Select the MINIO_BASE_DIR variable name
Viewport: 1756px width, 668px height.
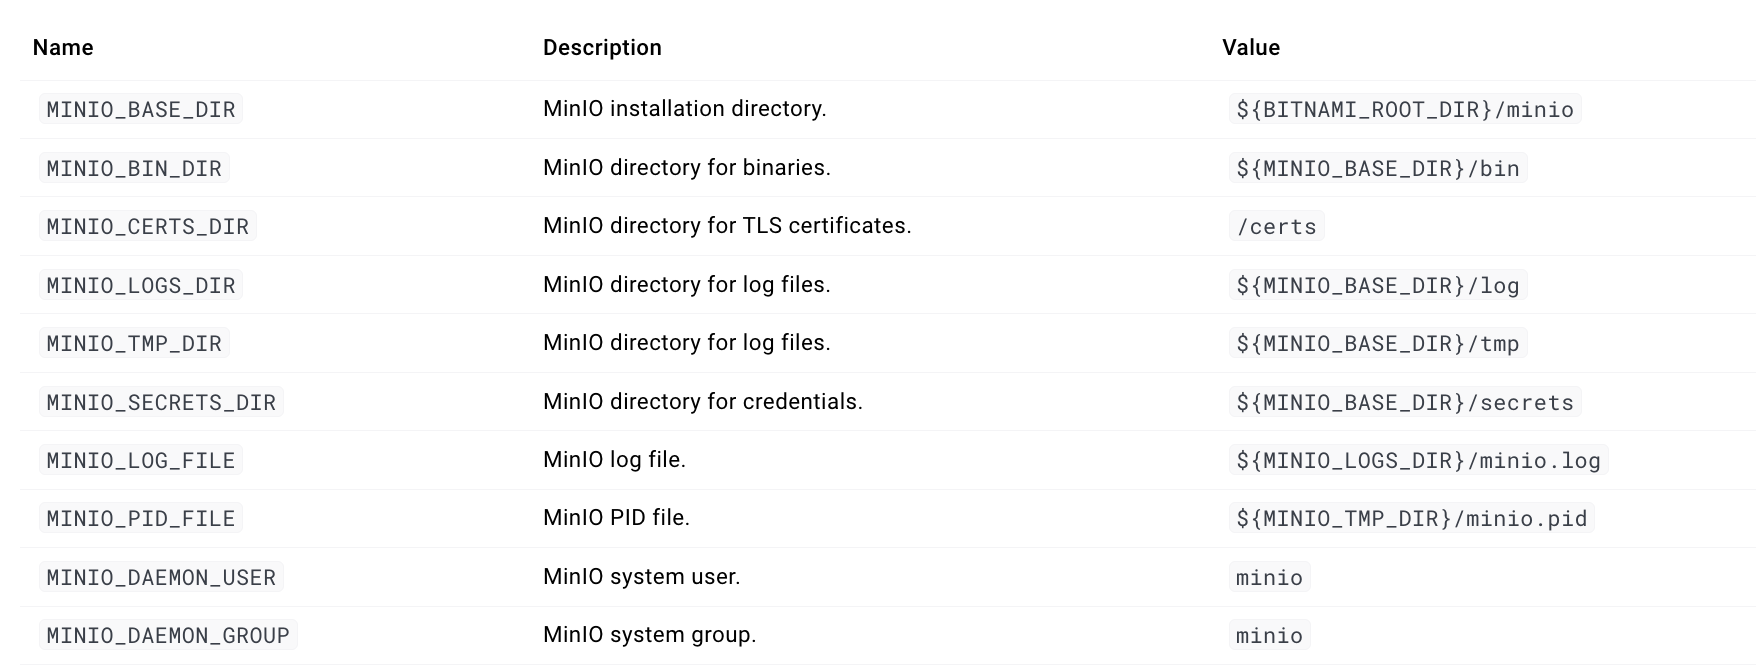(x=141, y=110)
